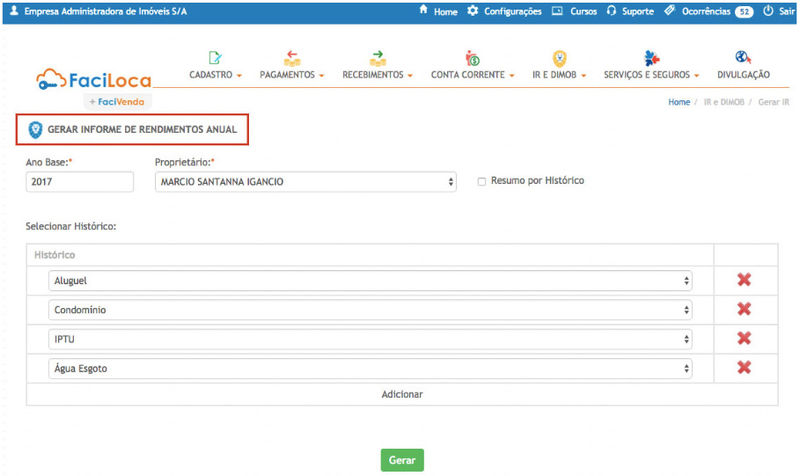Remove the IPTU row with red X

(x=744, y=339)
